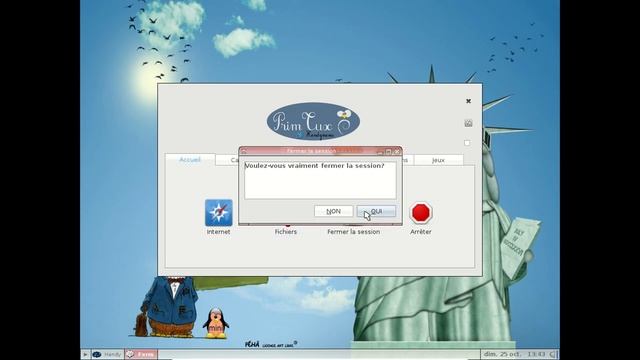Click the screenshot icon below the panel's X
The height and width of the screenshot is (360, 640).
468,123
